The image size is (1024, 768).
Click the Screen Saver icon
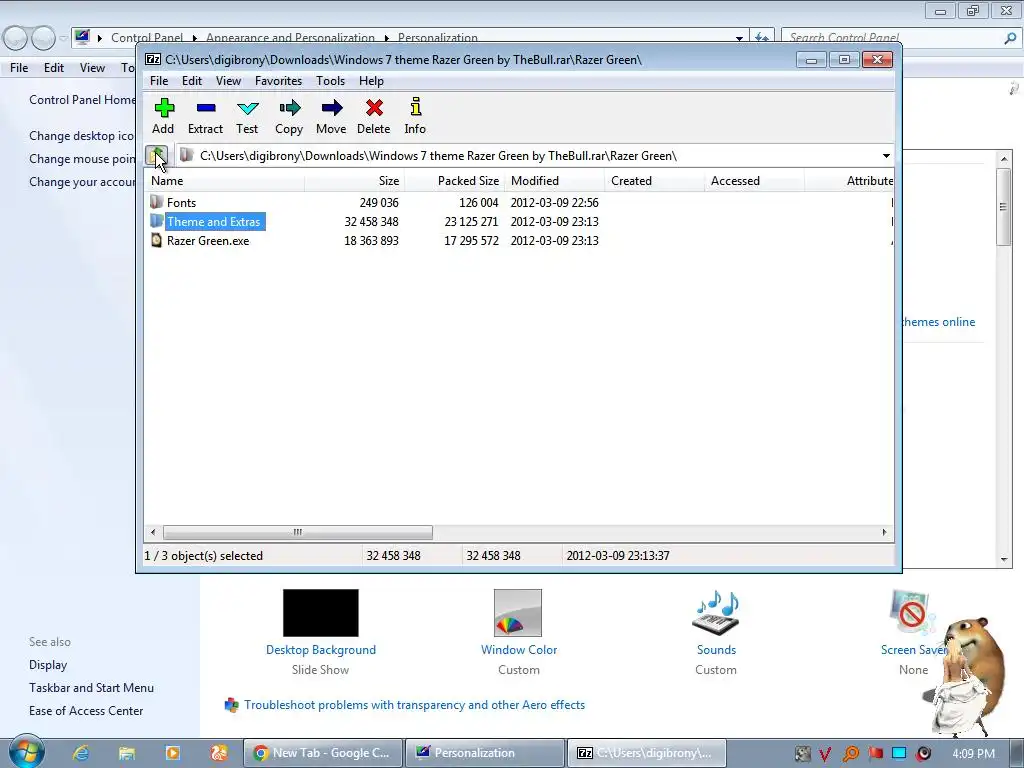[912, 613]
